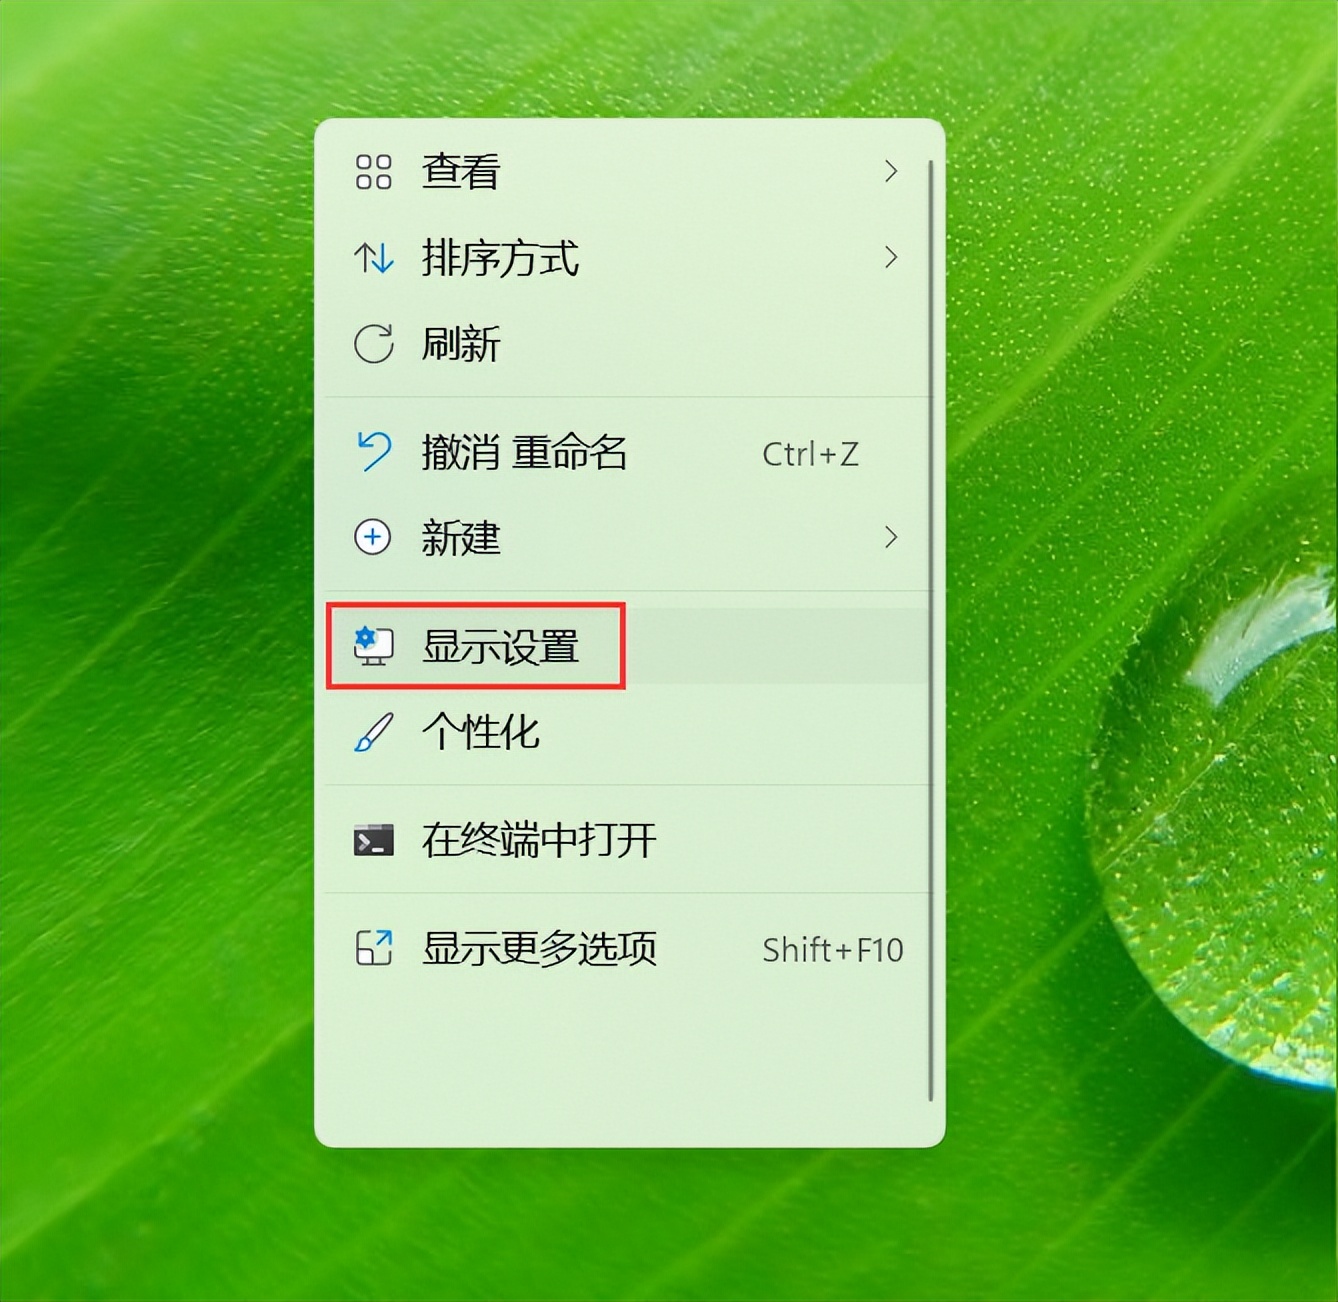Image resolution: width=1338 pixels, height=1302 pixels.
Task: Choose 个性化 menu entry
Action: 628,732
